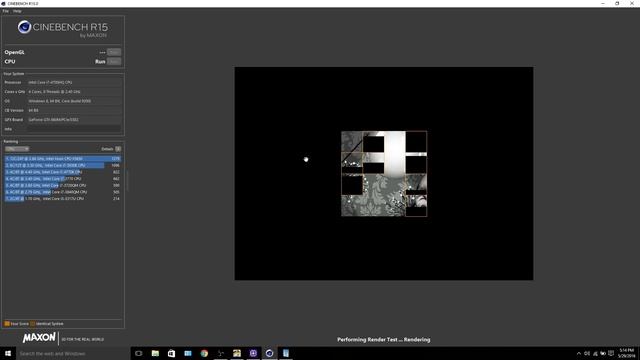Open File Explorer from taskbar
Viewport: 640px width, 360px height.
tap(155, 353)
